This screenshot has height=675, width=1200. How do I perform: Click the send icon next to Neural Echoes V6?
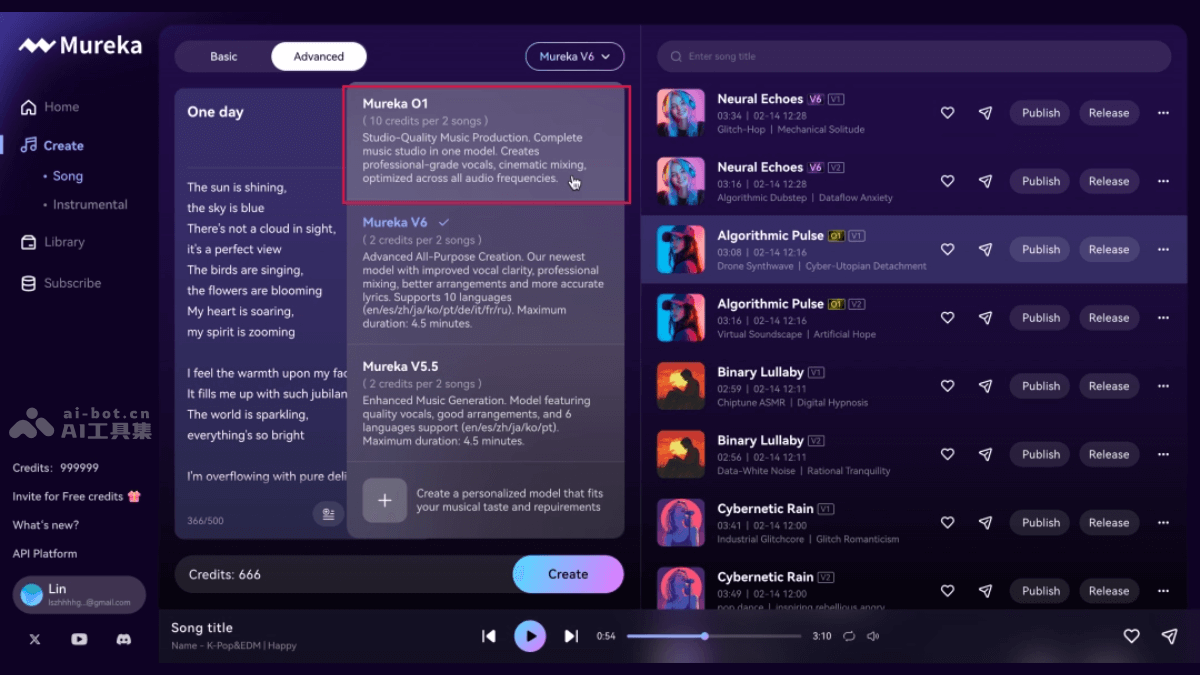click(x=986, y=113)
